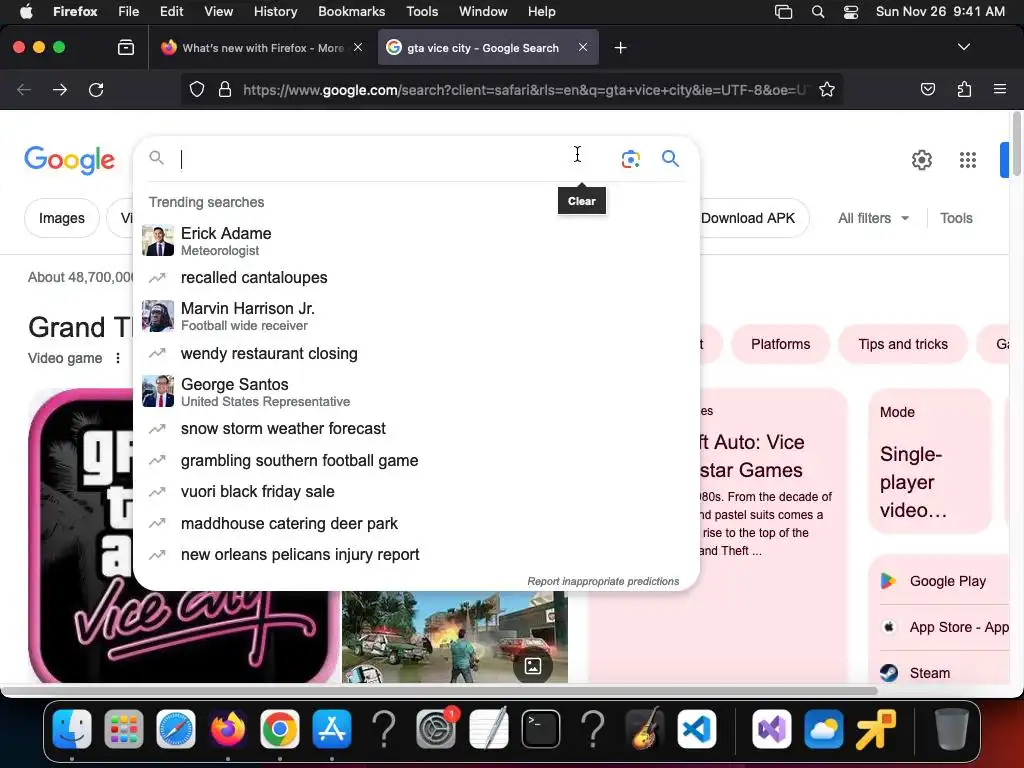Open the App Store listing link
Image resolution: width=1024 pixels, height=768 pixels.
(x=944, y=627)
